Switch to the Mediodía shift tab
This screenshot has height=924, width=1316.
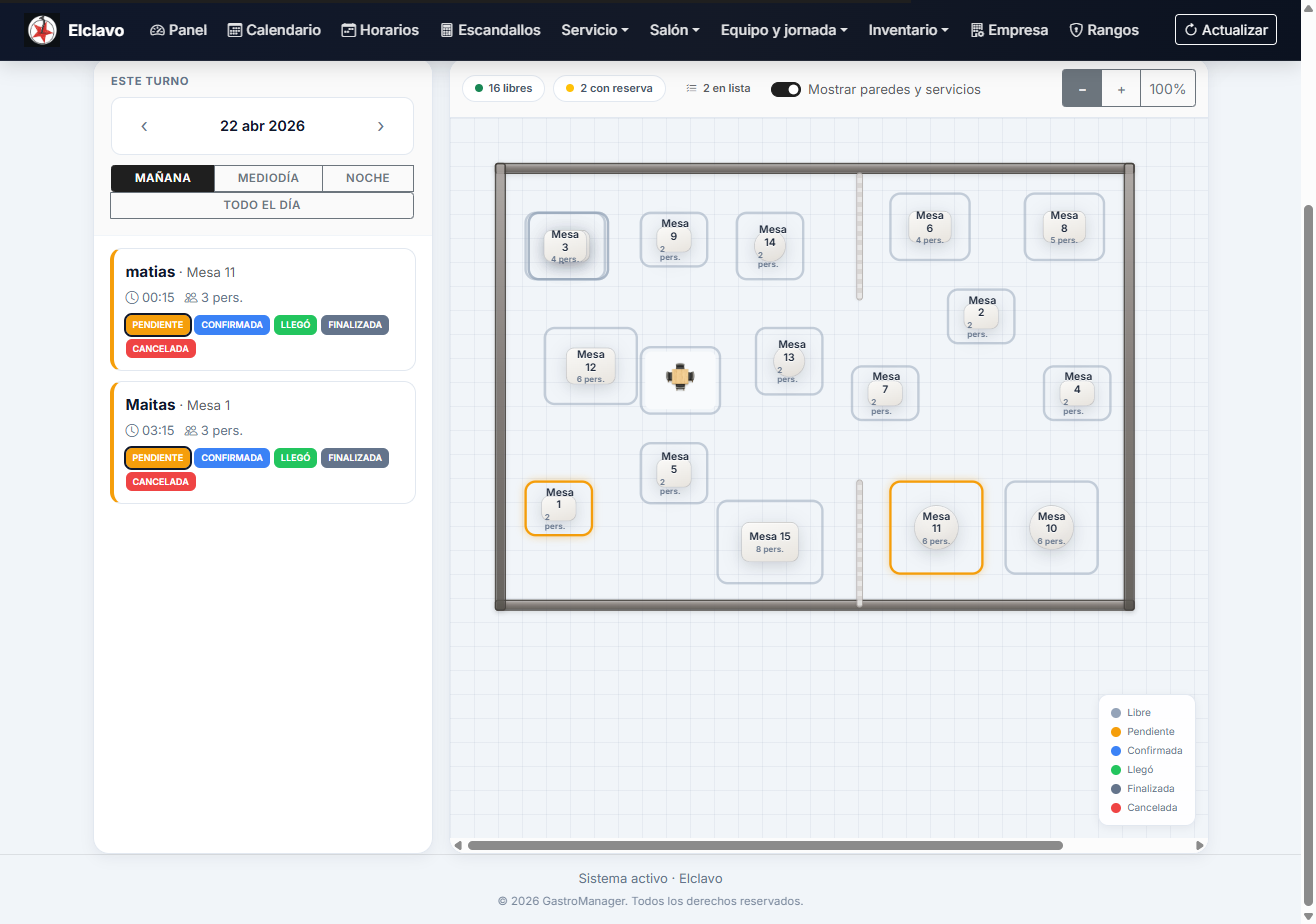pos(268,178)
